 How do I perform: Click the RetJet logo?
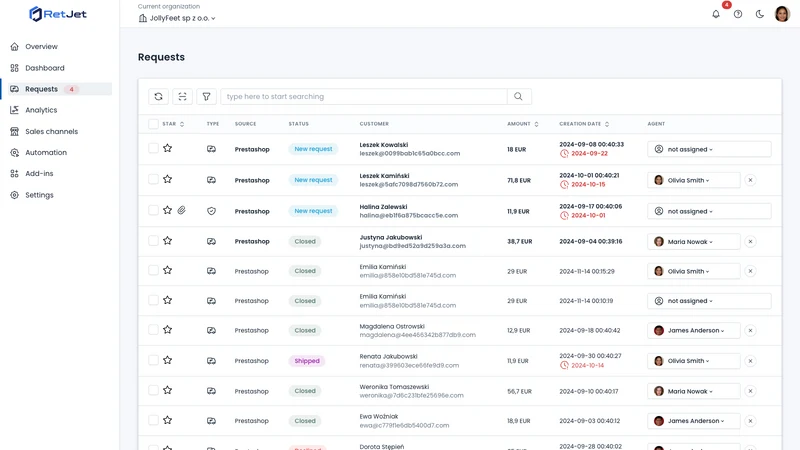click(58, 14)
